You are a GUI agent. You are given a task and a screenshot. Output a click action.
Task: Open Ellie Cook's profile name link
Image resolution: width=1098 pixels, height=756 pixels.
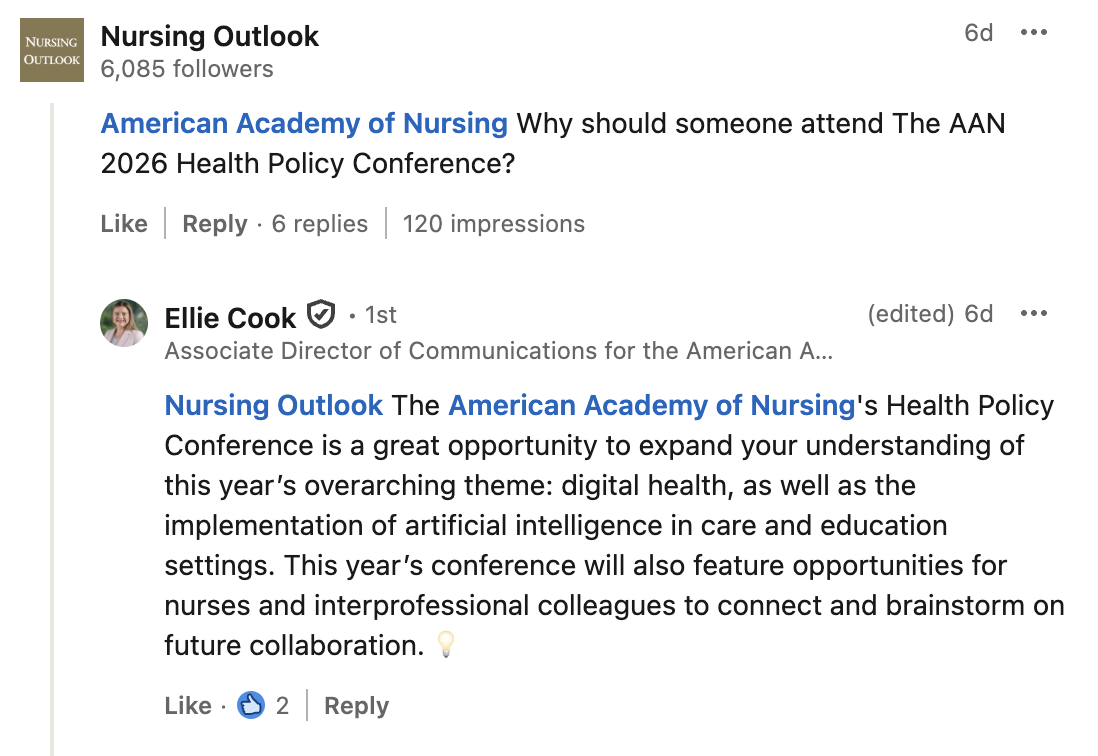[230, 318]
